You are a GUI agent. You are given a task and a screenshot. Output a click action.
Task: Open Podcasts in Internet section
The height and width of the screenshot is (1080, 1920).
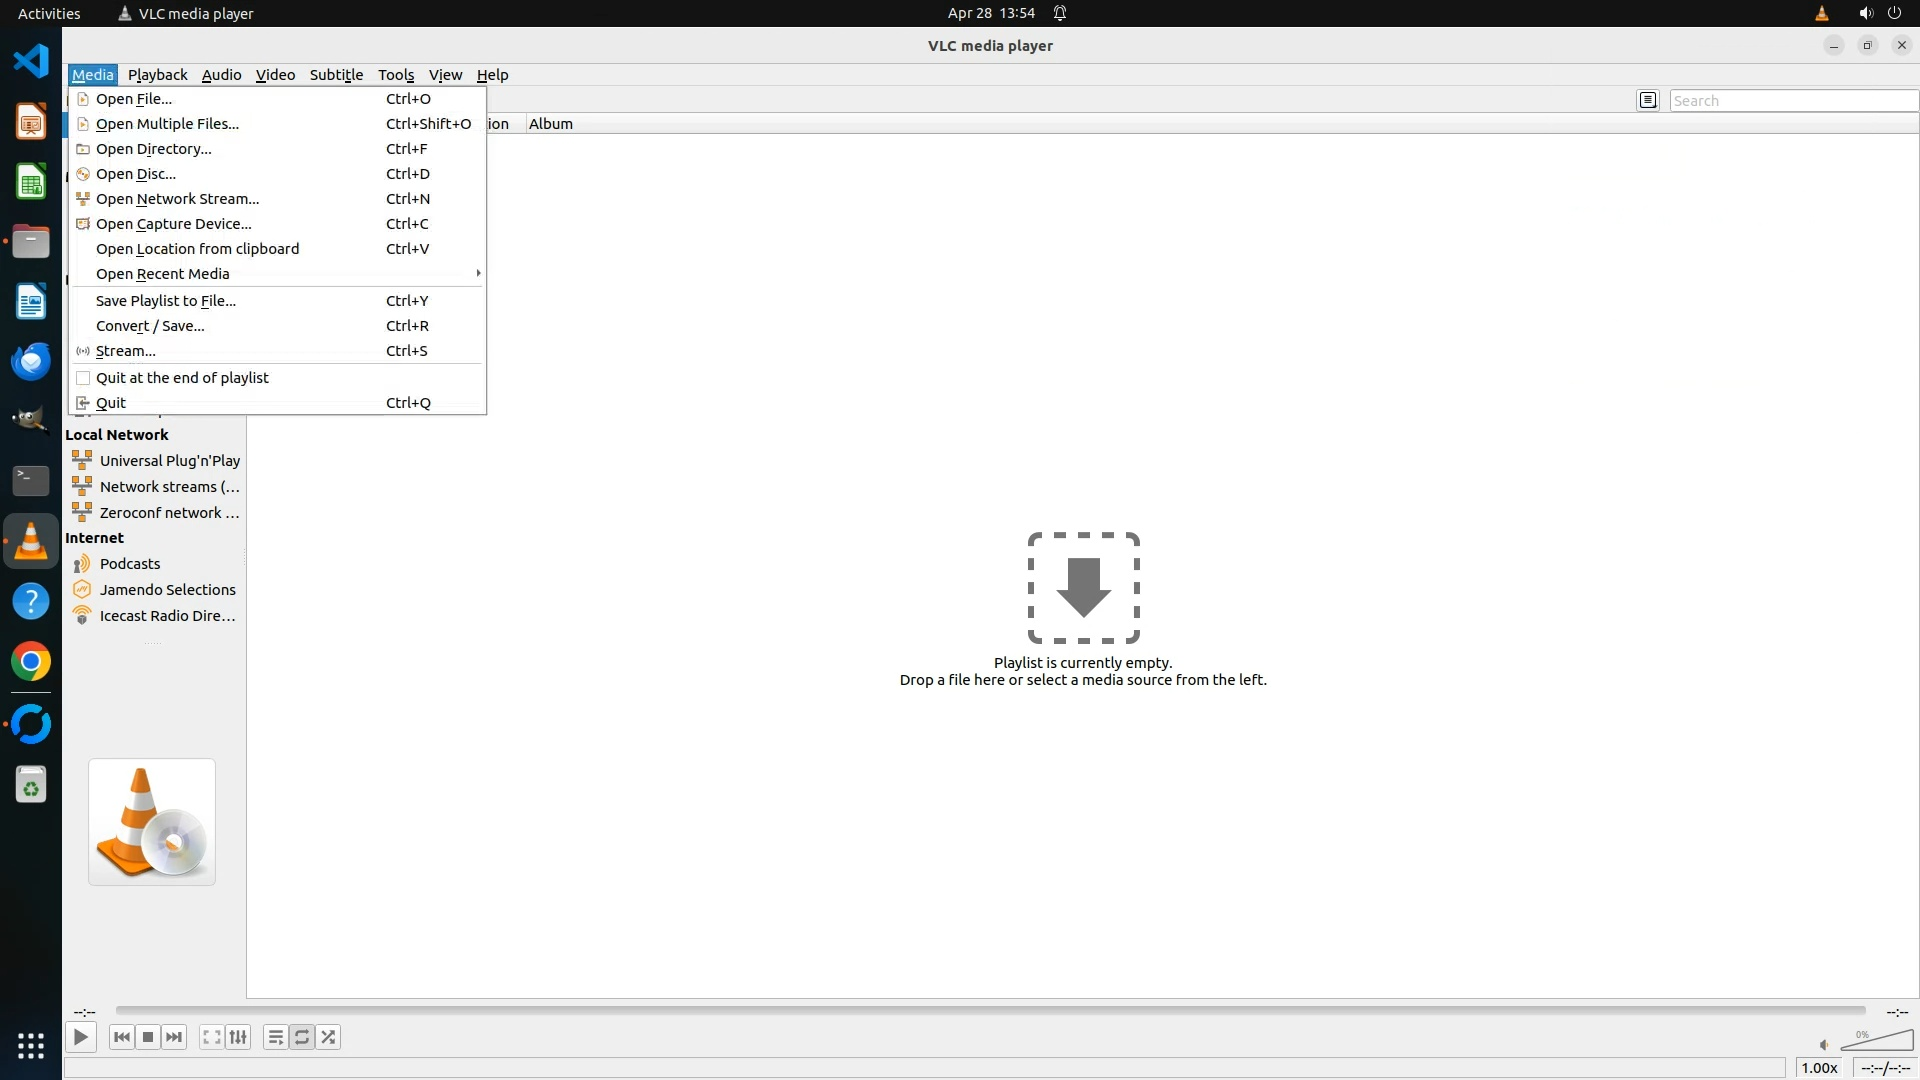click(x=130, y=564)
